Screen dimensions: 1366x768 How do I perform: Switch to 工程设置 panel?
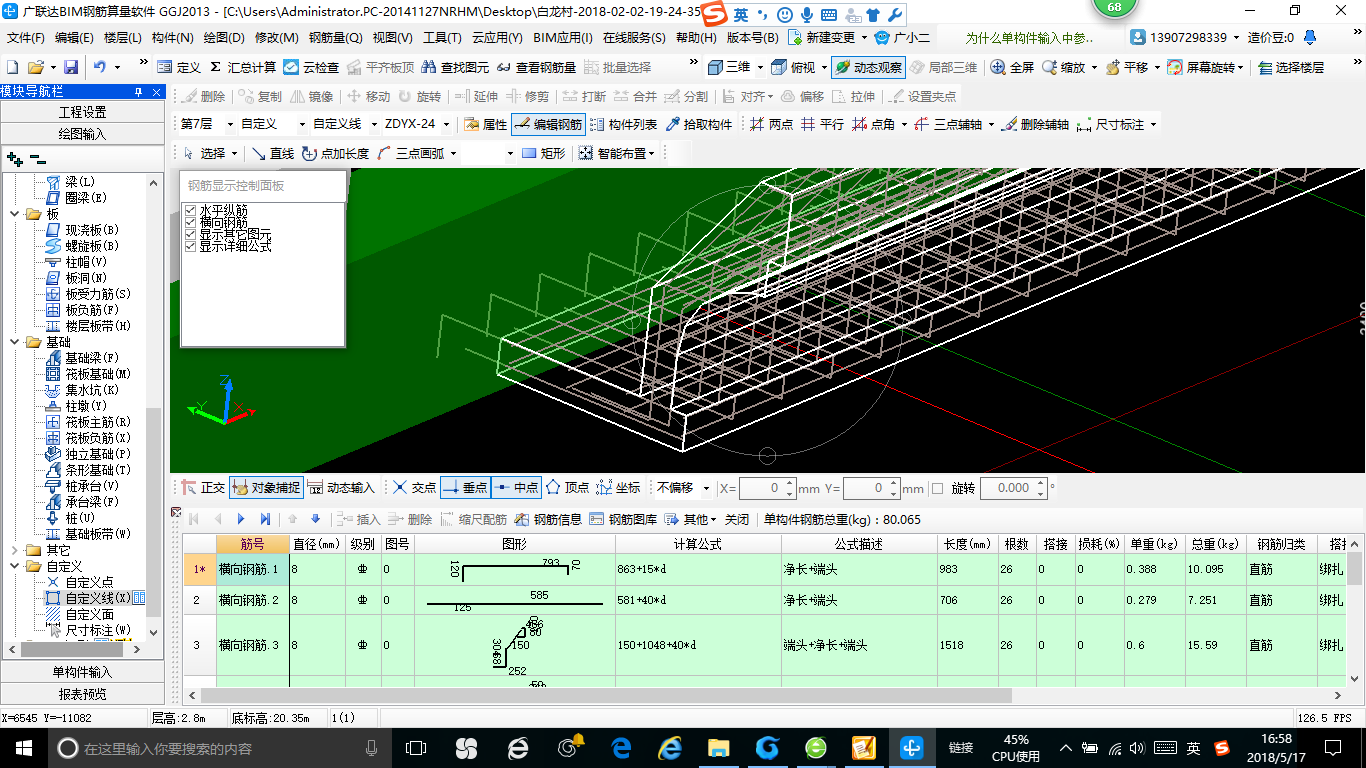[82, 112]
